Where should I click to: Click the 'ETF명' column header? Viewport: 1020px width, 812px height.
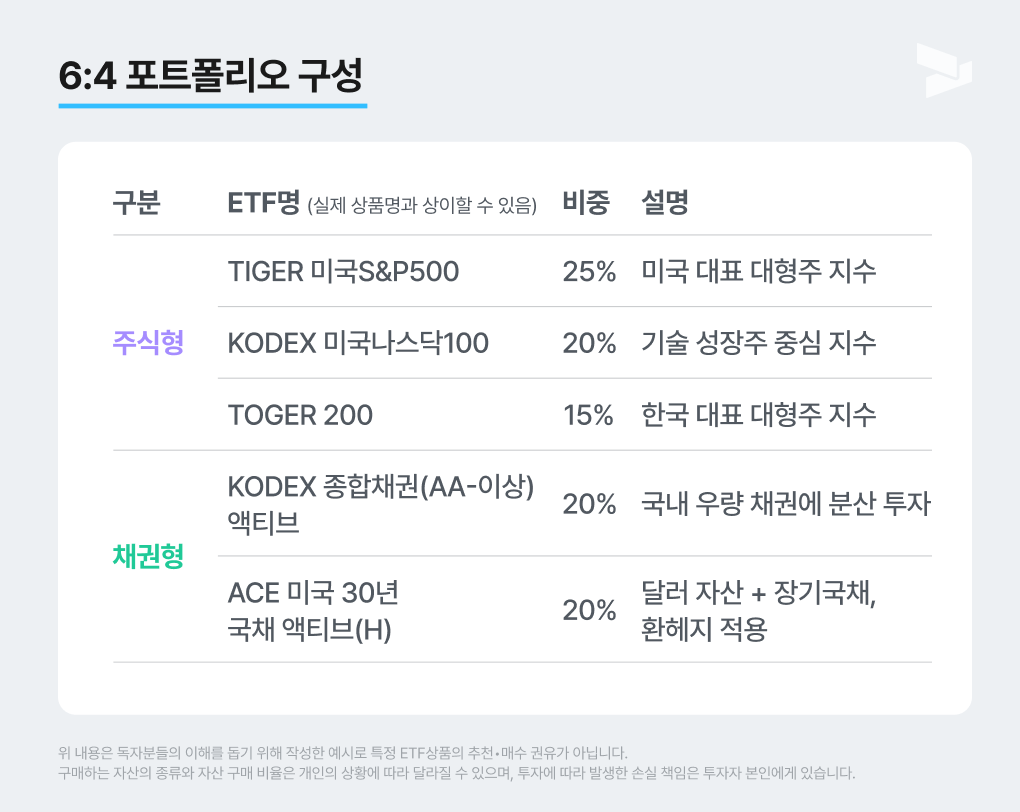tap(264, 203)
